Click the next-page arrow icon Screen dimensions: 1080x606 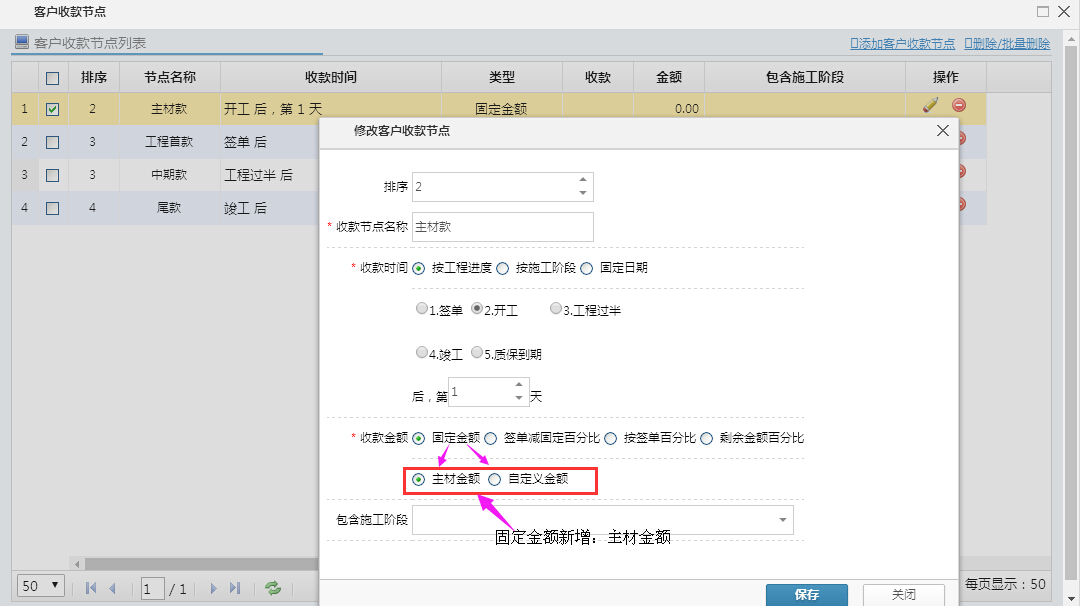213,588
